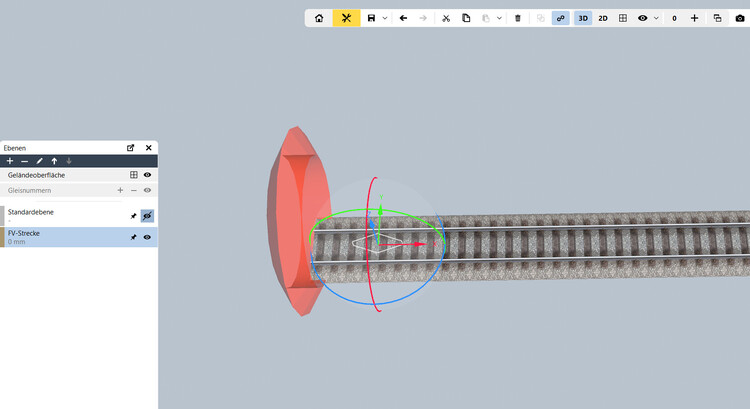Toggle the yellow tools mode button
The height and width of the screenshot is (409, 750).
346,18
